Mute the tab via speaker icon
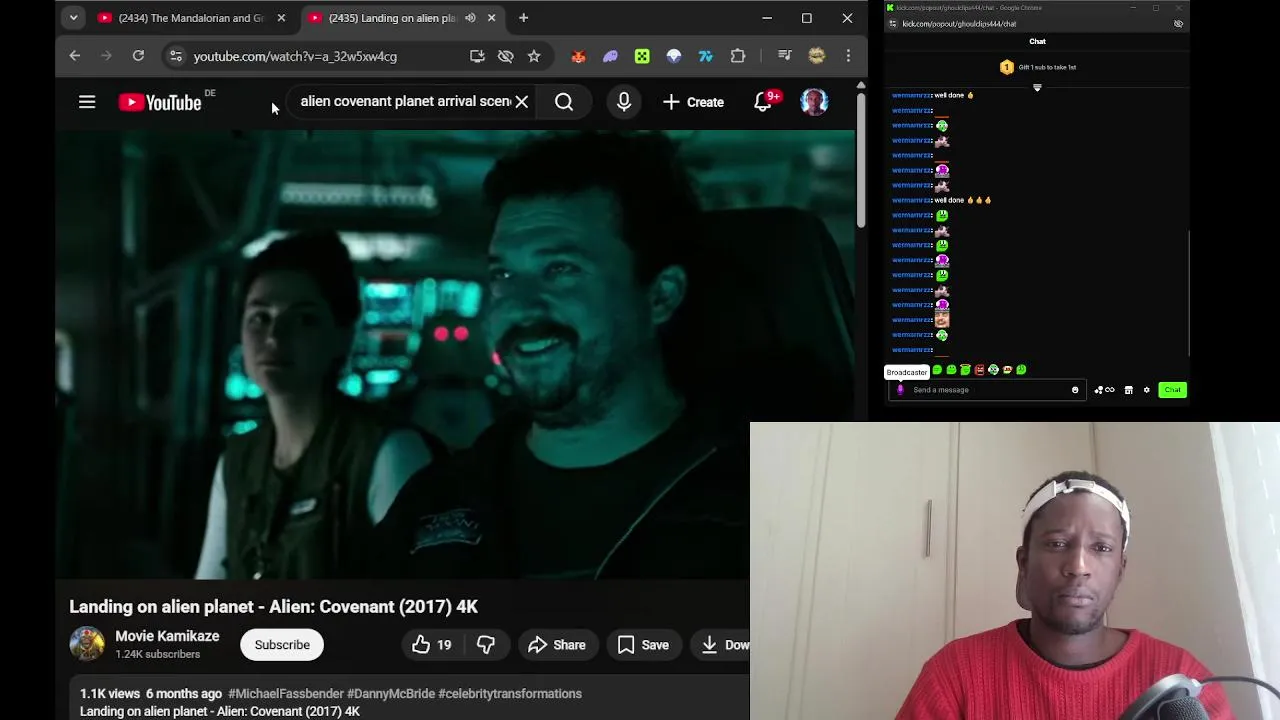 tap(470, 18)
